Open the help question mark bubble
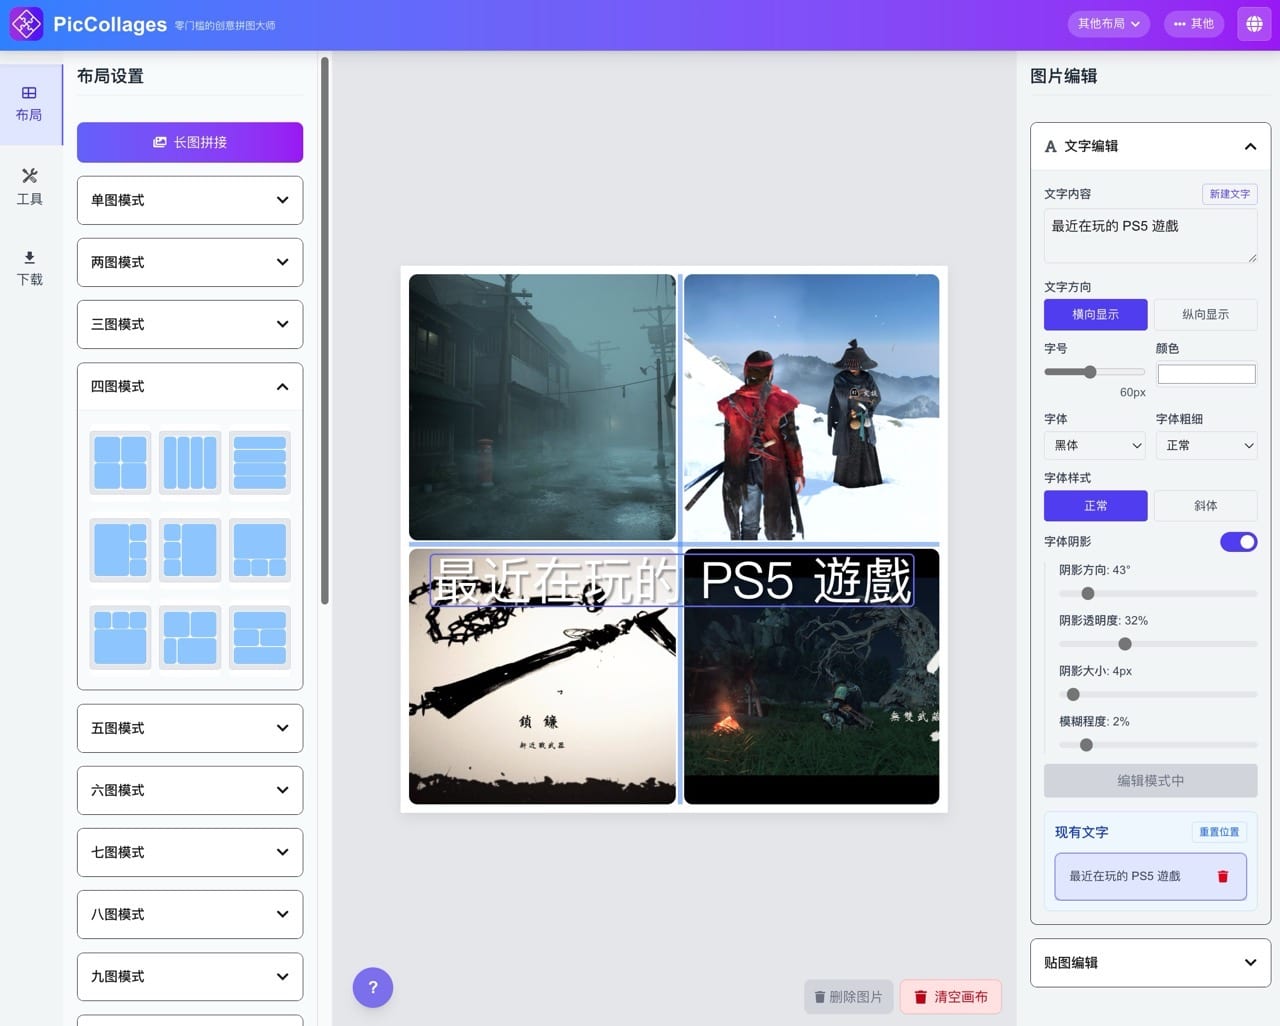Image resolution: width=1280 pixels, height=1026 pixels. (x=373, y=988)
